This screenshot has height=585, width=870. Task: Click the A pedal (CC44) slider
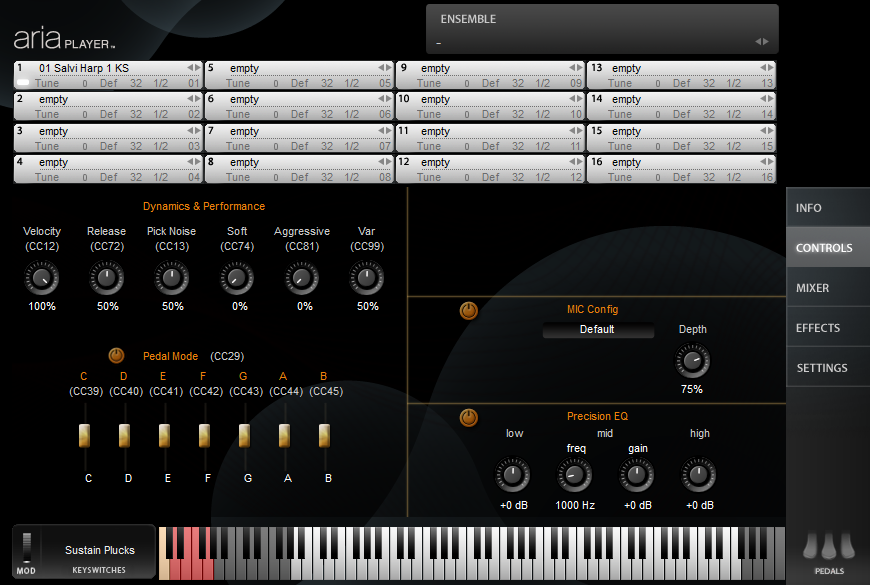pos(284,436)
